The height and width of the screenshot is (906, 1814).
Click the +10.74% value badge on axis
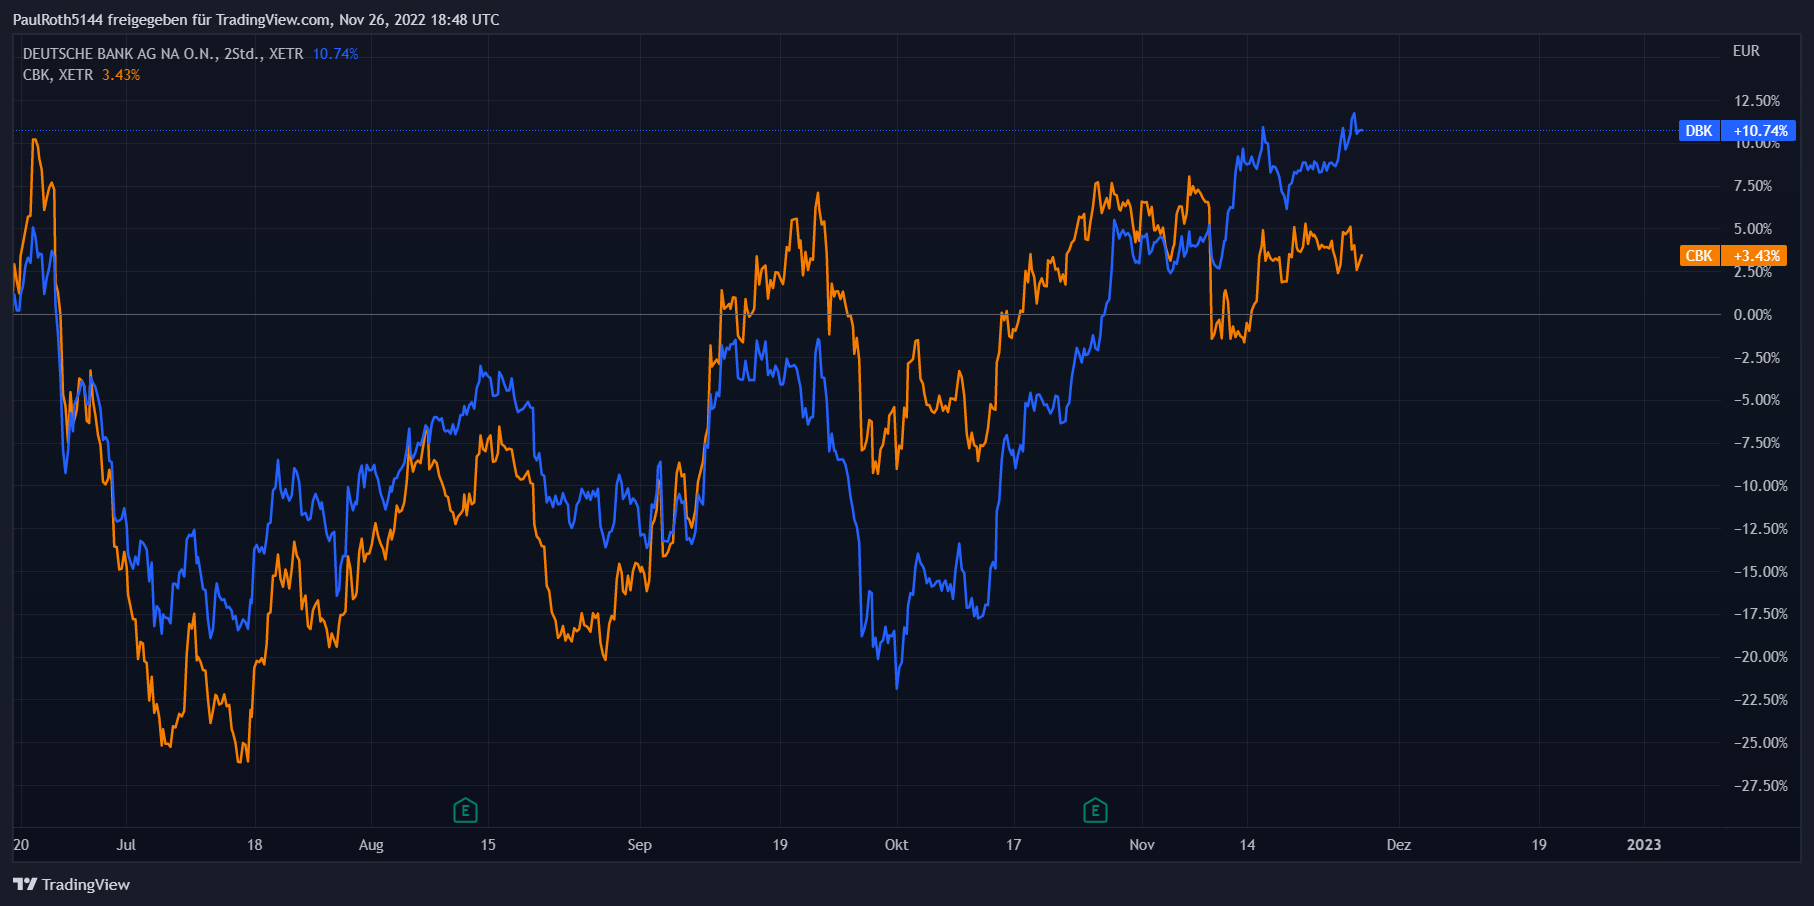pos(1759,131)
